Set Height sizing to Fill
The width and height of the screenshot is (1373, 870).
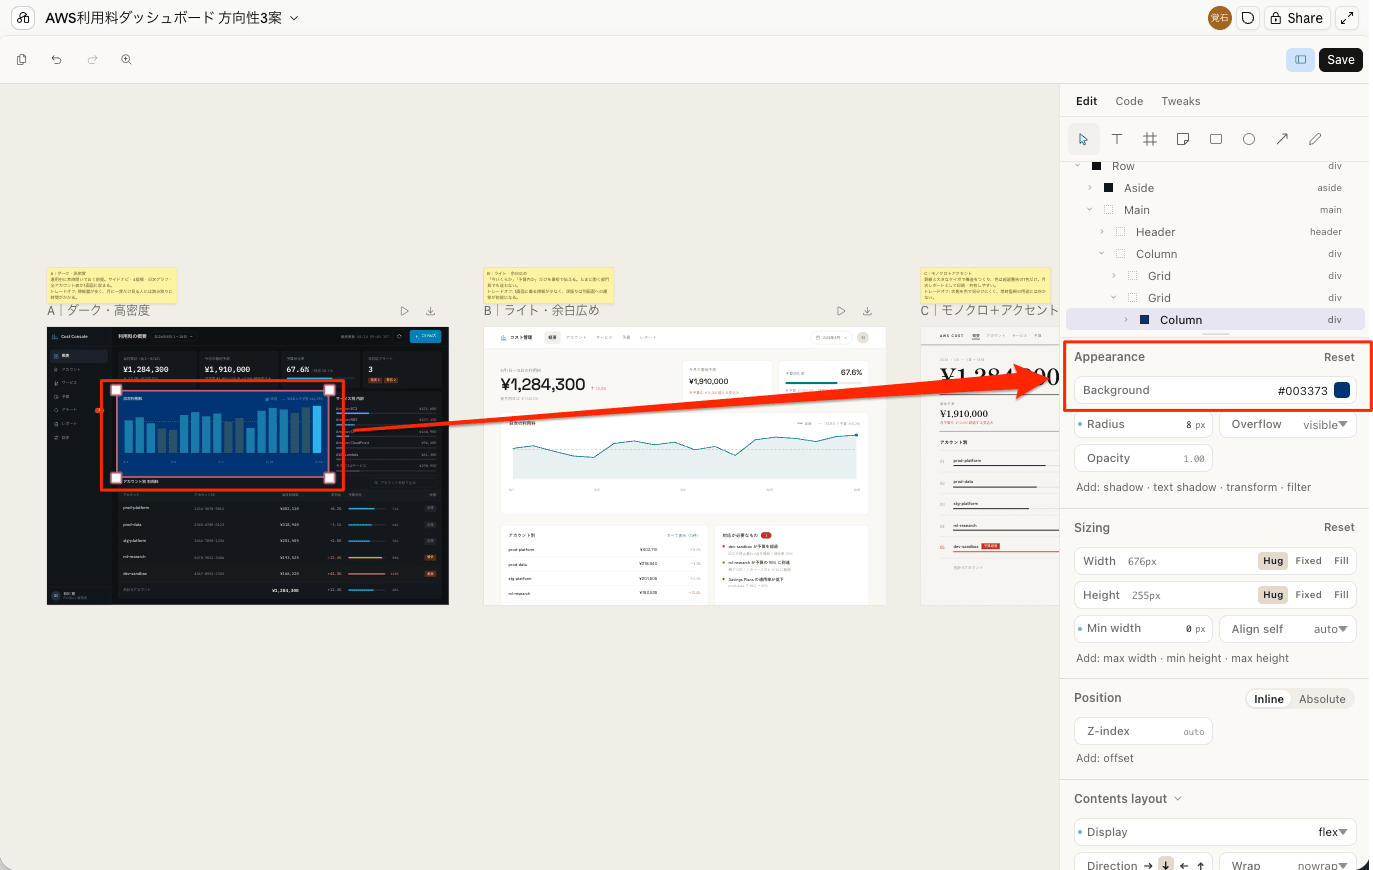click(1341, 595)
